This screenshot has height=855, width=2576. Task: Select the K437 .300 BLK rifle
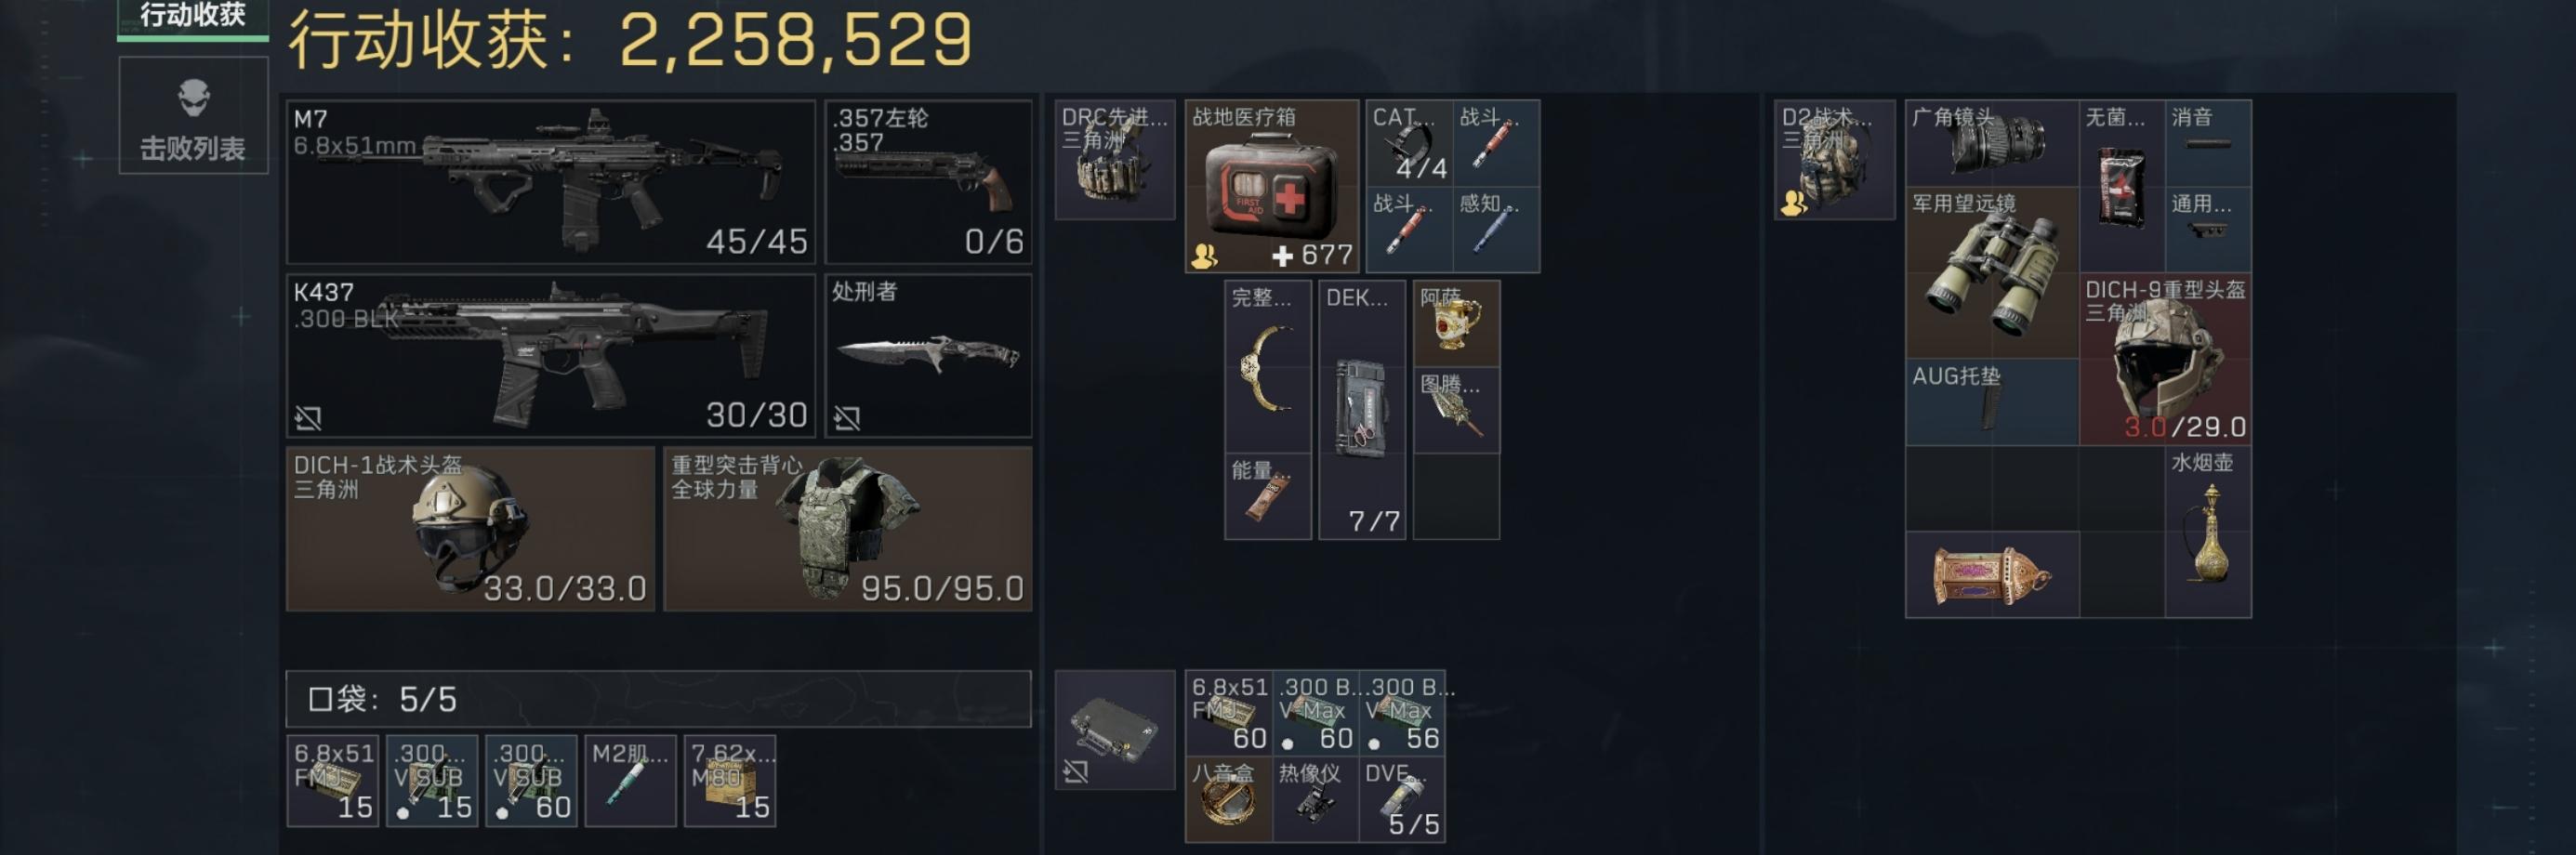[x=551, y=356]
